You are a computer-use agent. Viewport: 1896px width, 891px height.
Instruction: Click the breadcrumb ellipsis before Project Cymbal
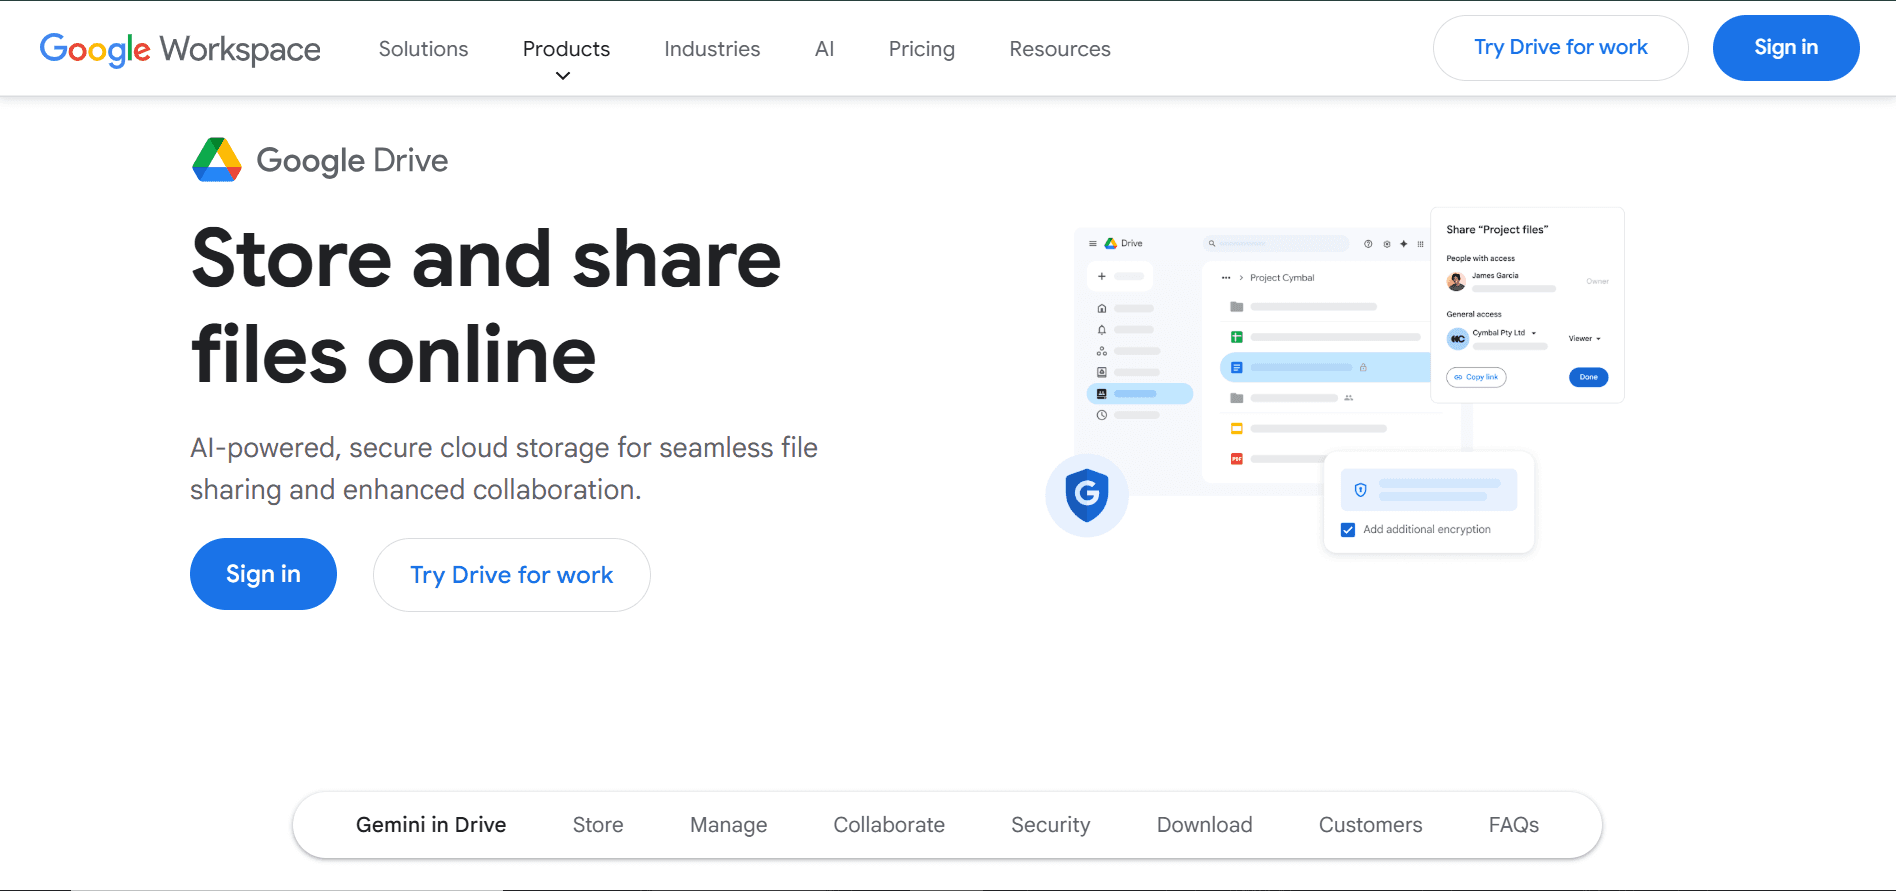1226,278
